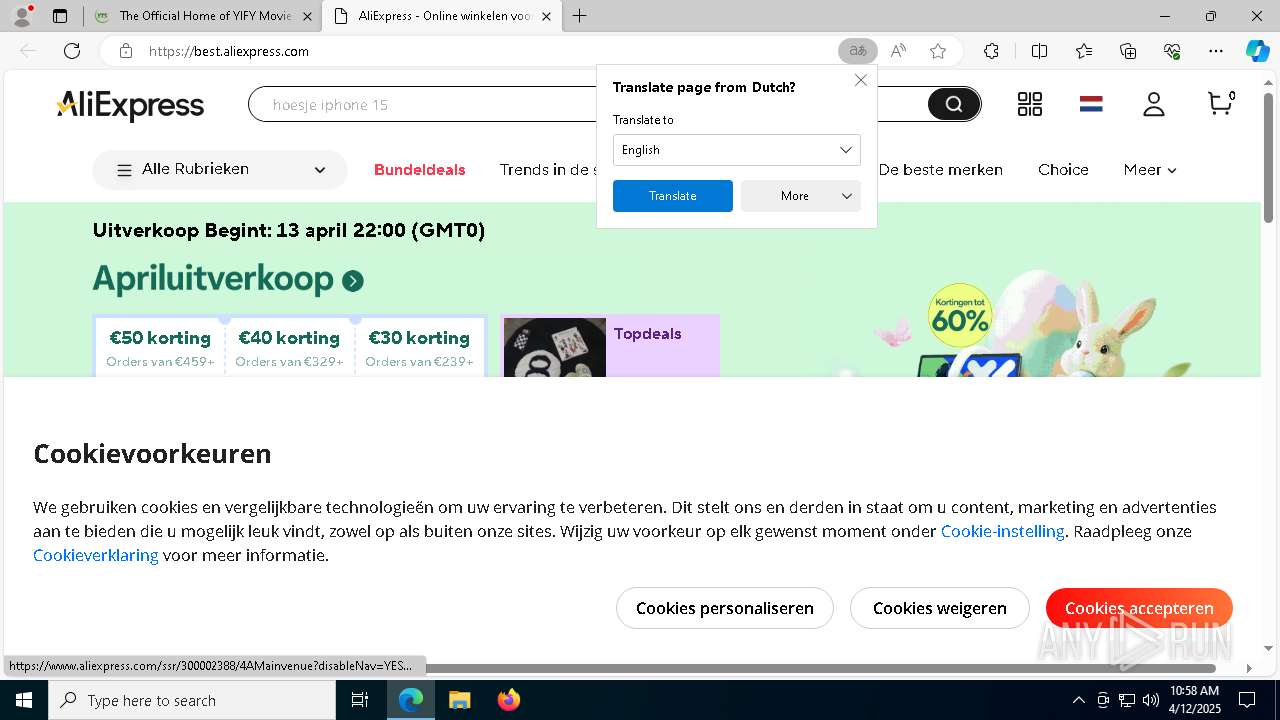Switch to the YIFY Movies tab

[205, 16]
